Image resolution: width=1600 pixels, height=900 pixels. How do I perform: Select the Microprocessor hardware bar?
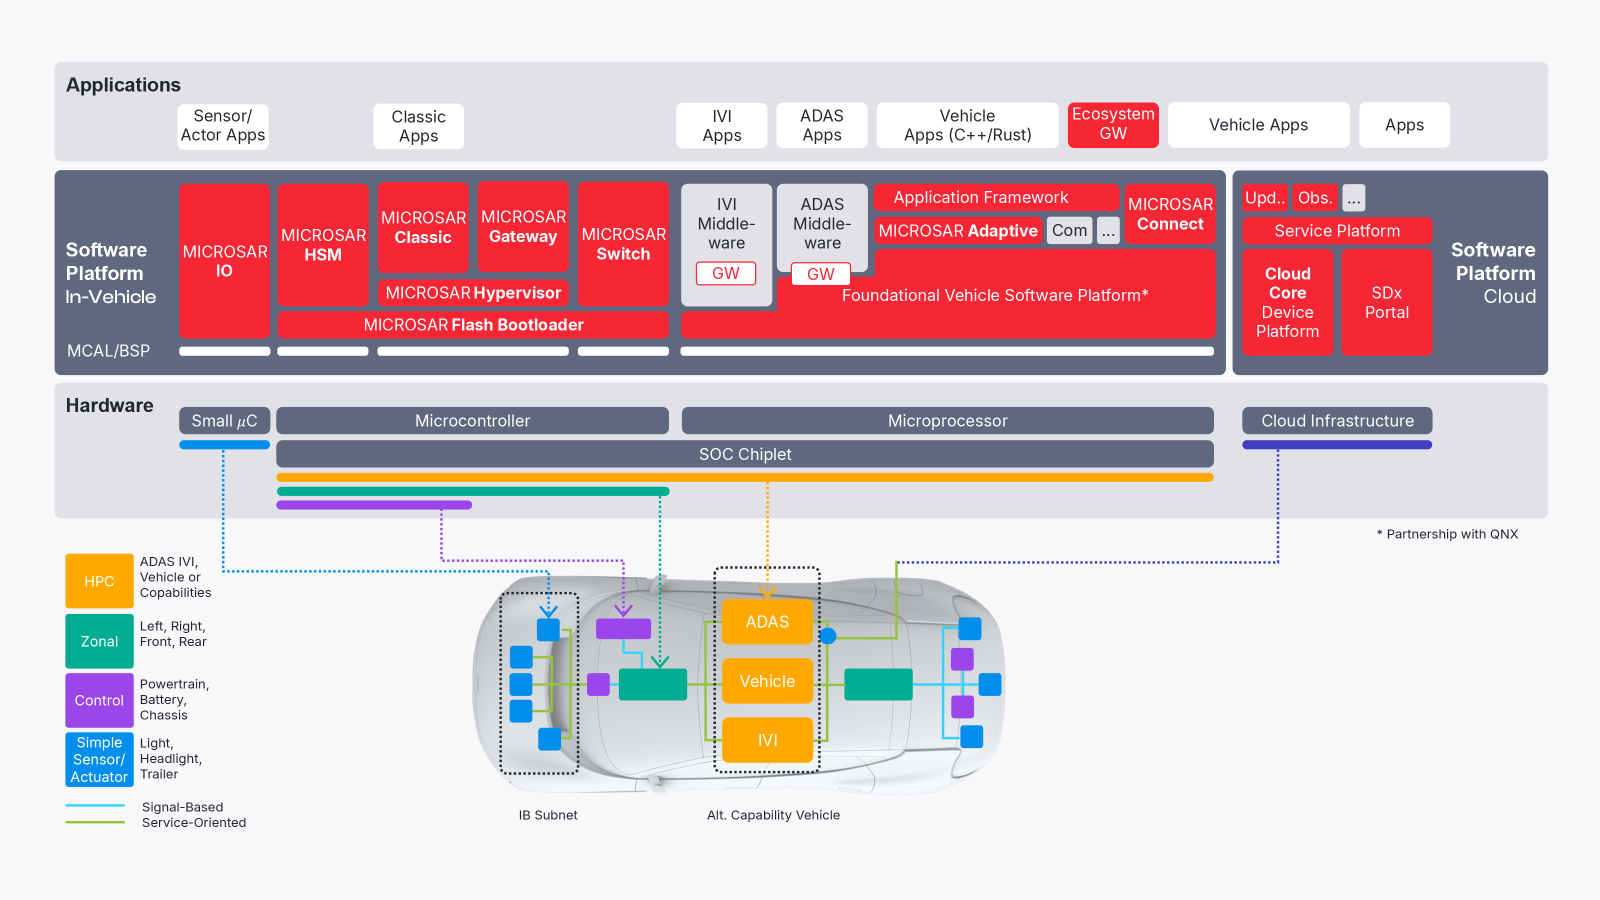pos(948,421)
